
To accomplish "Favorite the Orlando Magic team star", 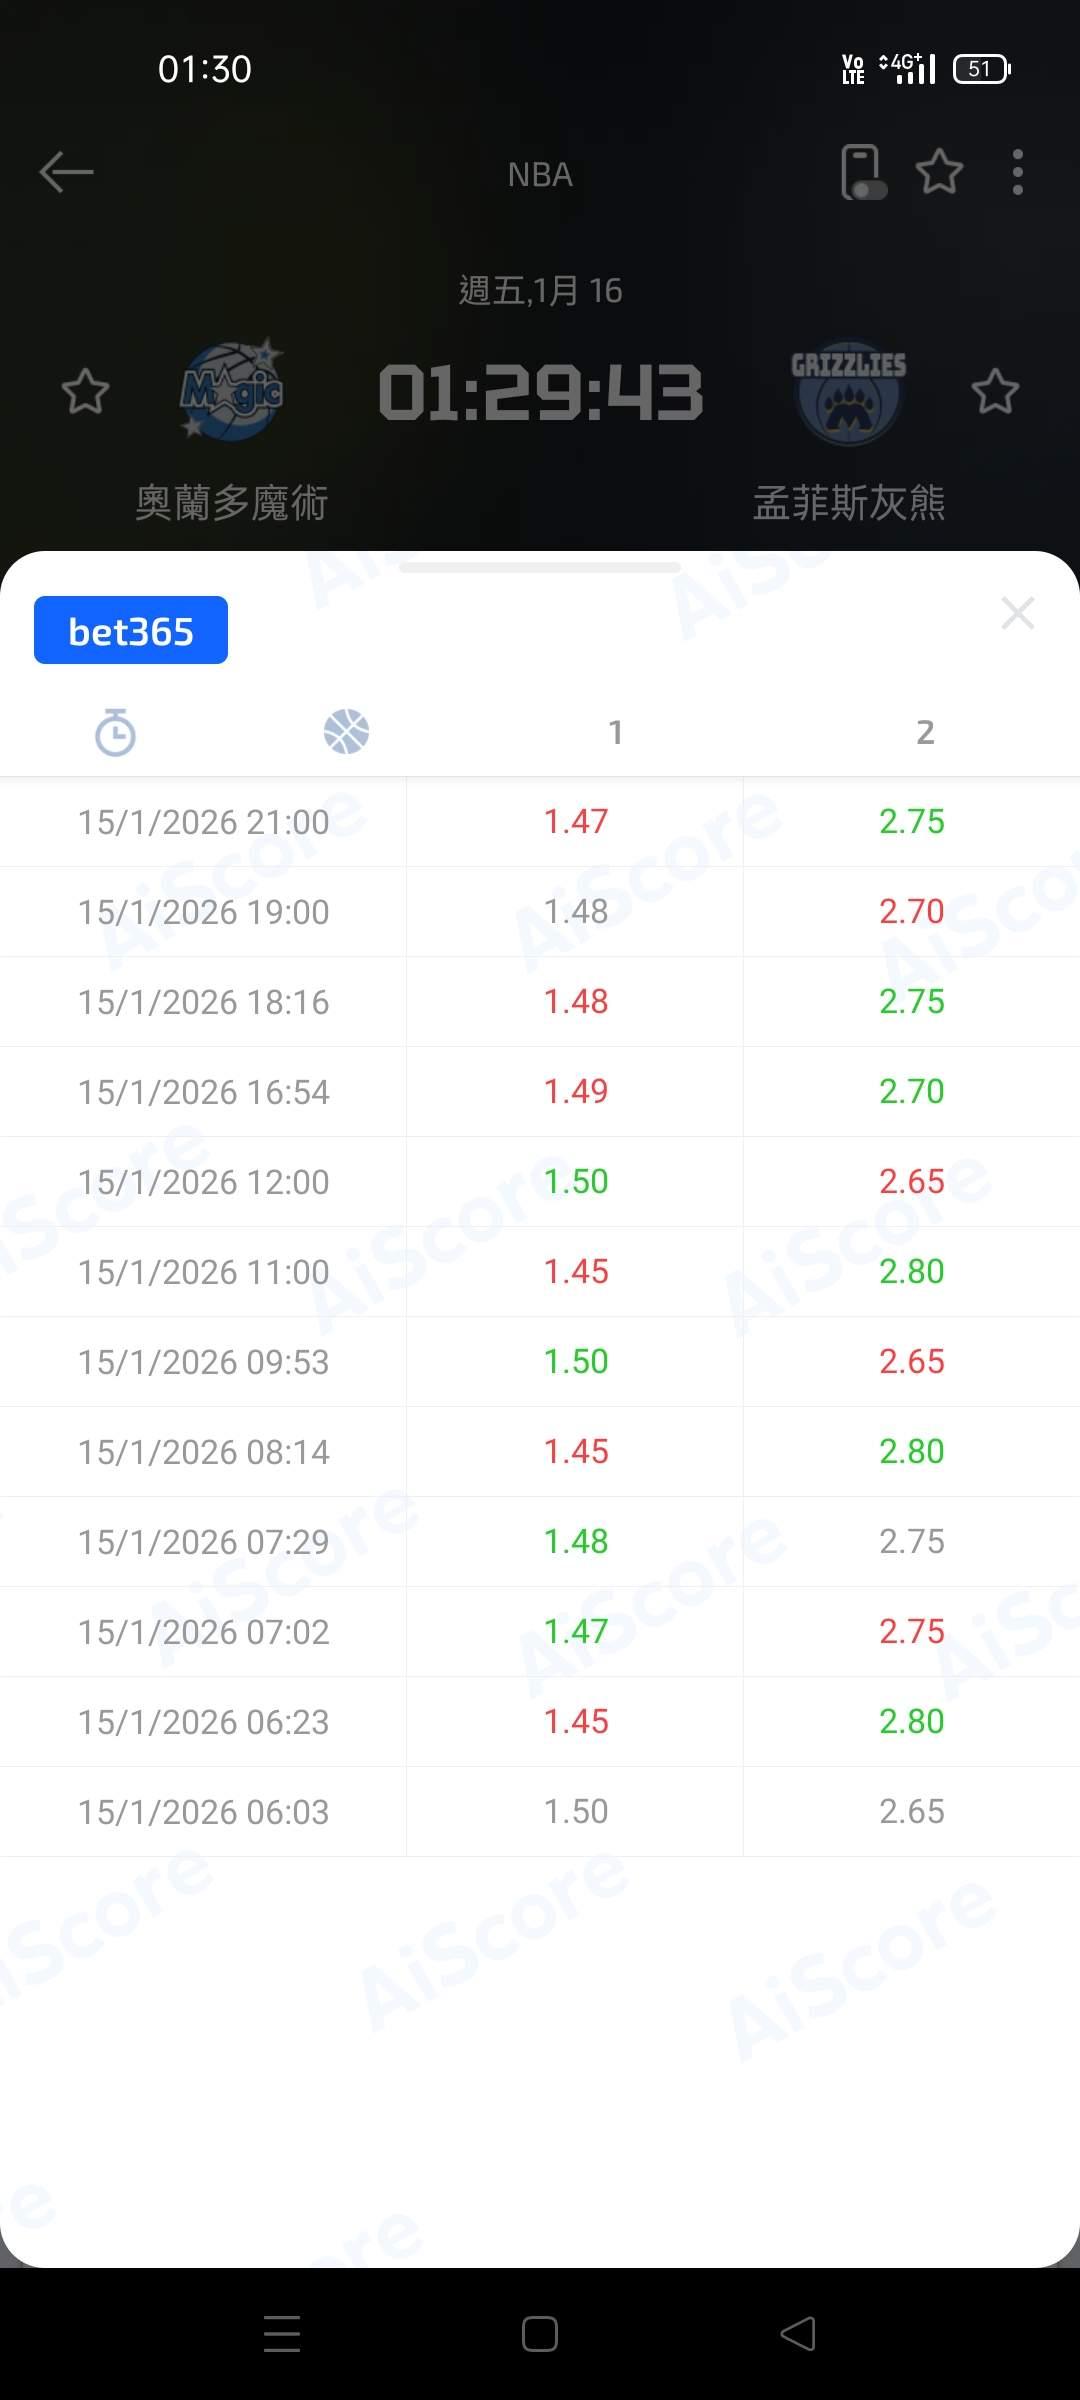I will (x=85, y=391).
